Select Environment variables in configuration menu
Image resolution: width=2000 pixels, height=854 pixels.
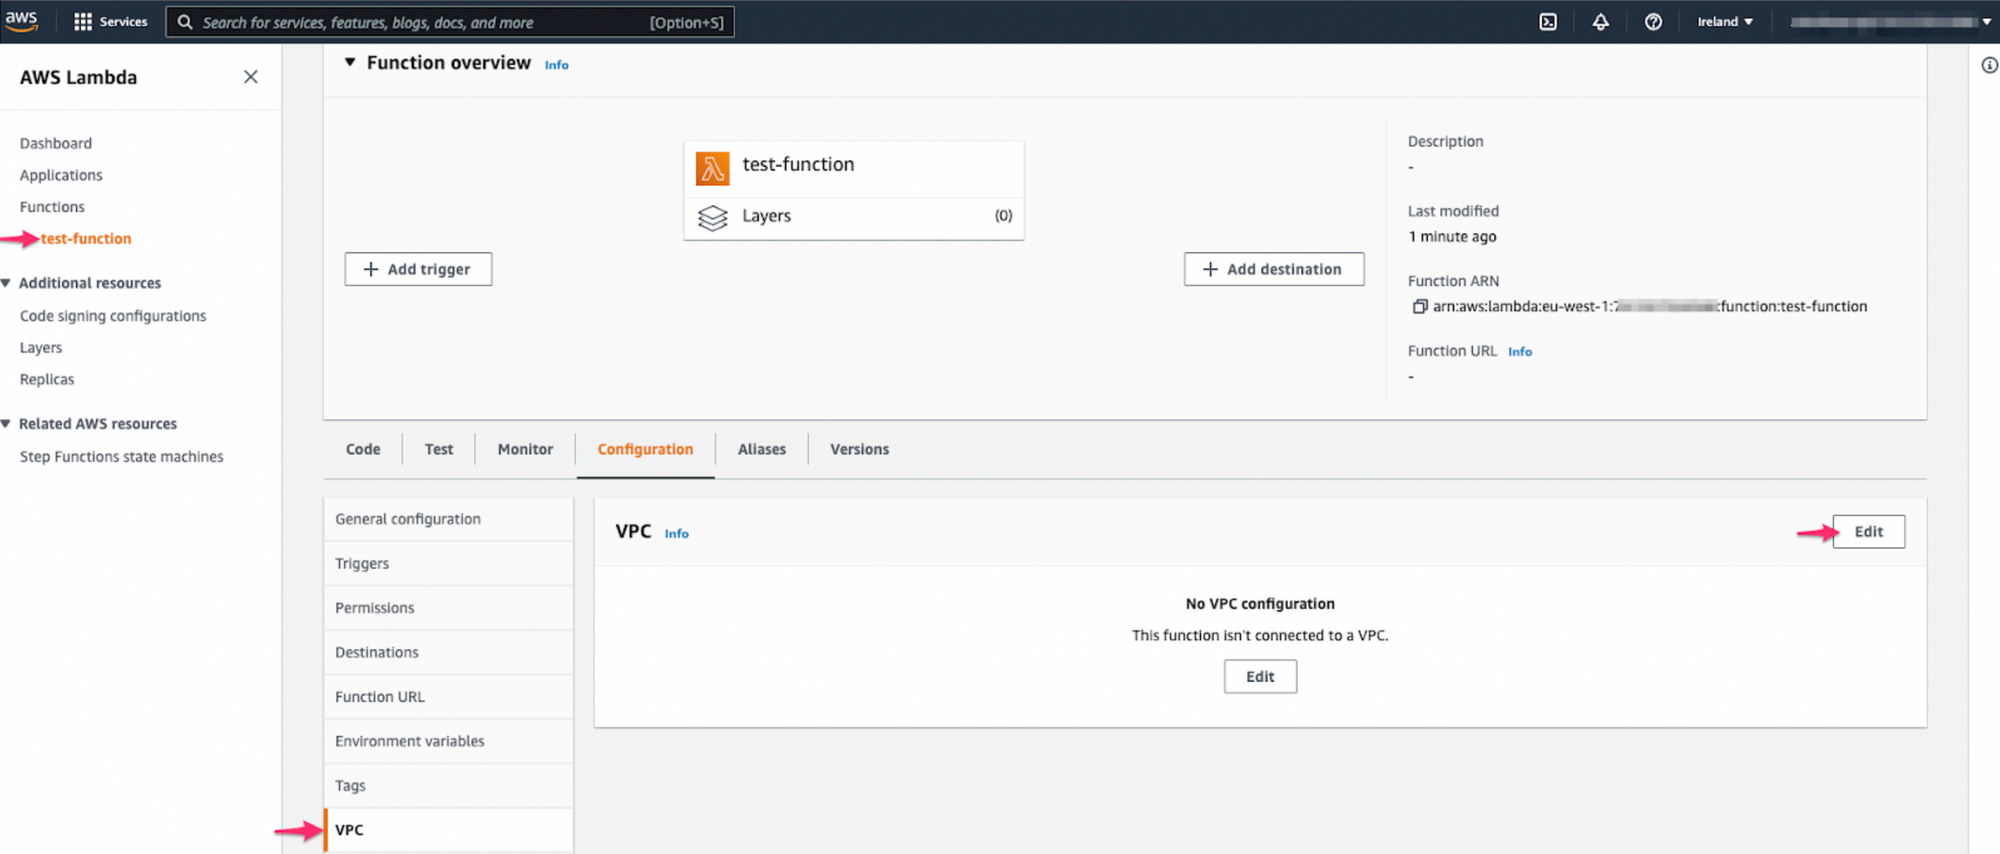(409, 741)
